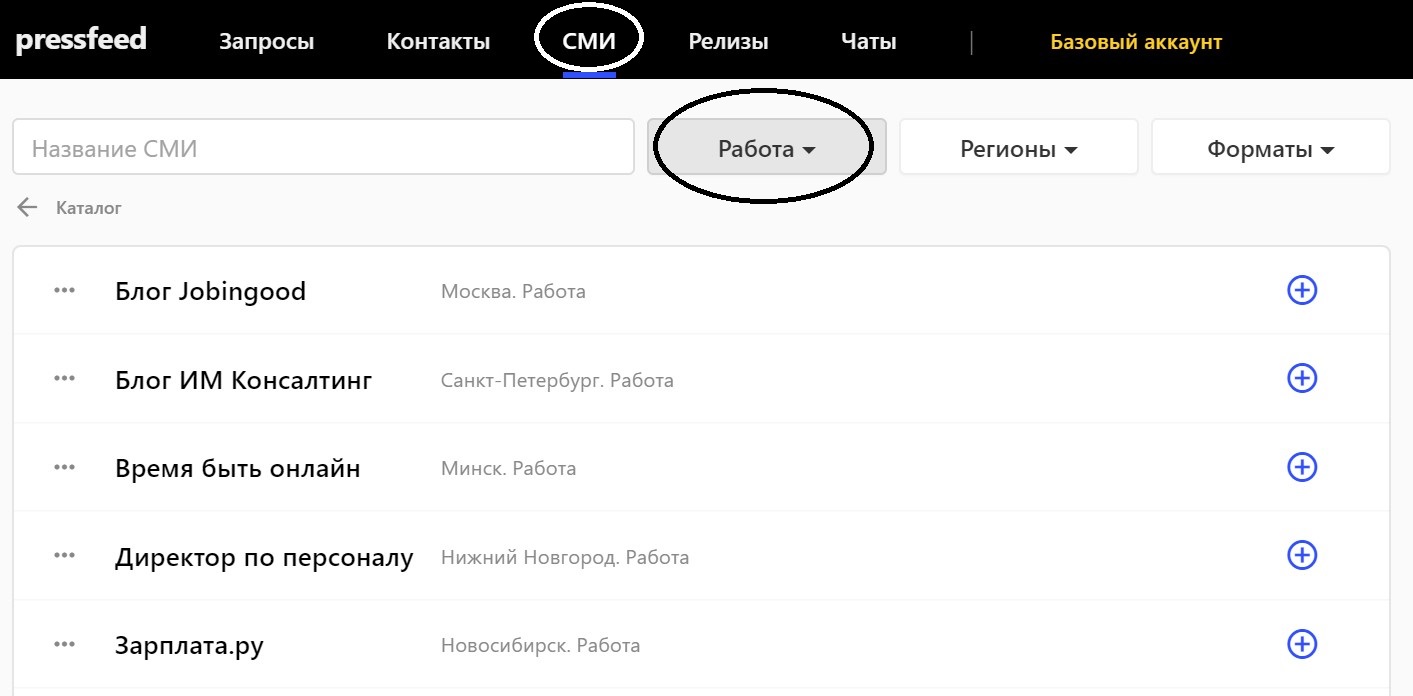Open the Форматы dropdown filter

pyautogui.click(x=1270, y=149)
